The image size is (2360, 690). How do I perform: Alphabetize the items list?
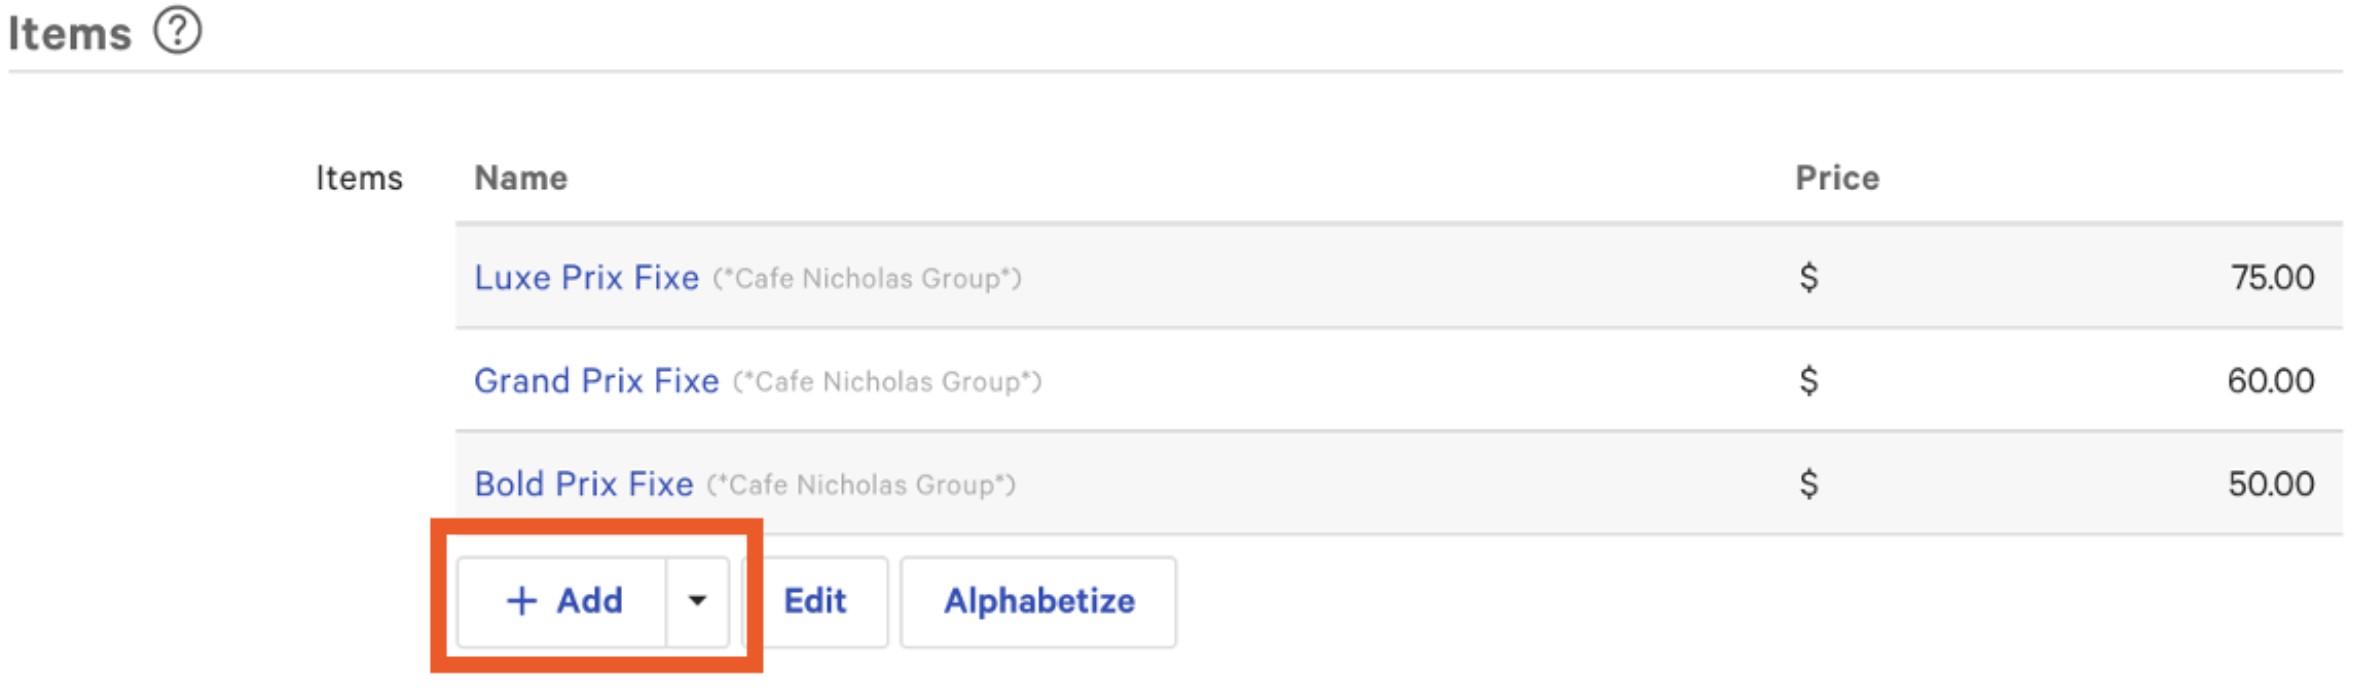1038,601
